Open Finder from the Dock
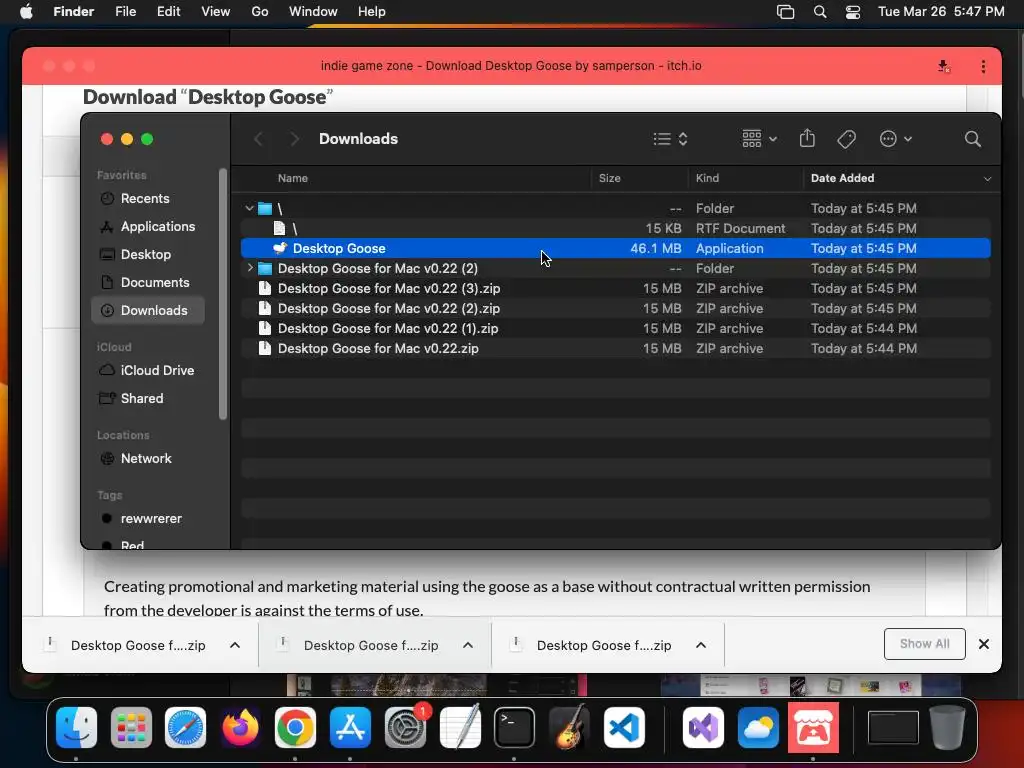 click(x=76, y=727)
